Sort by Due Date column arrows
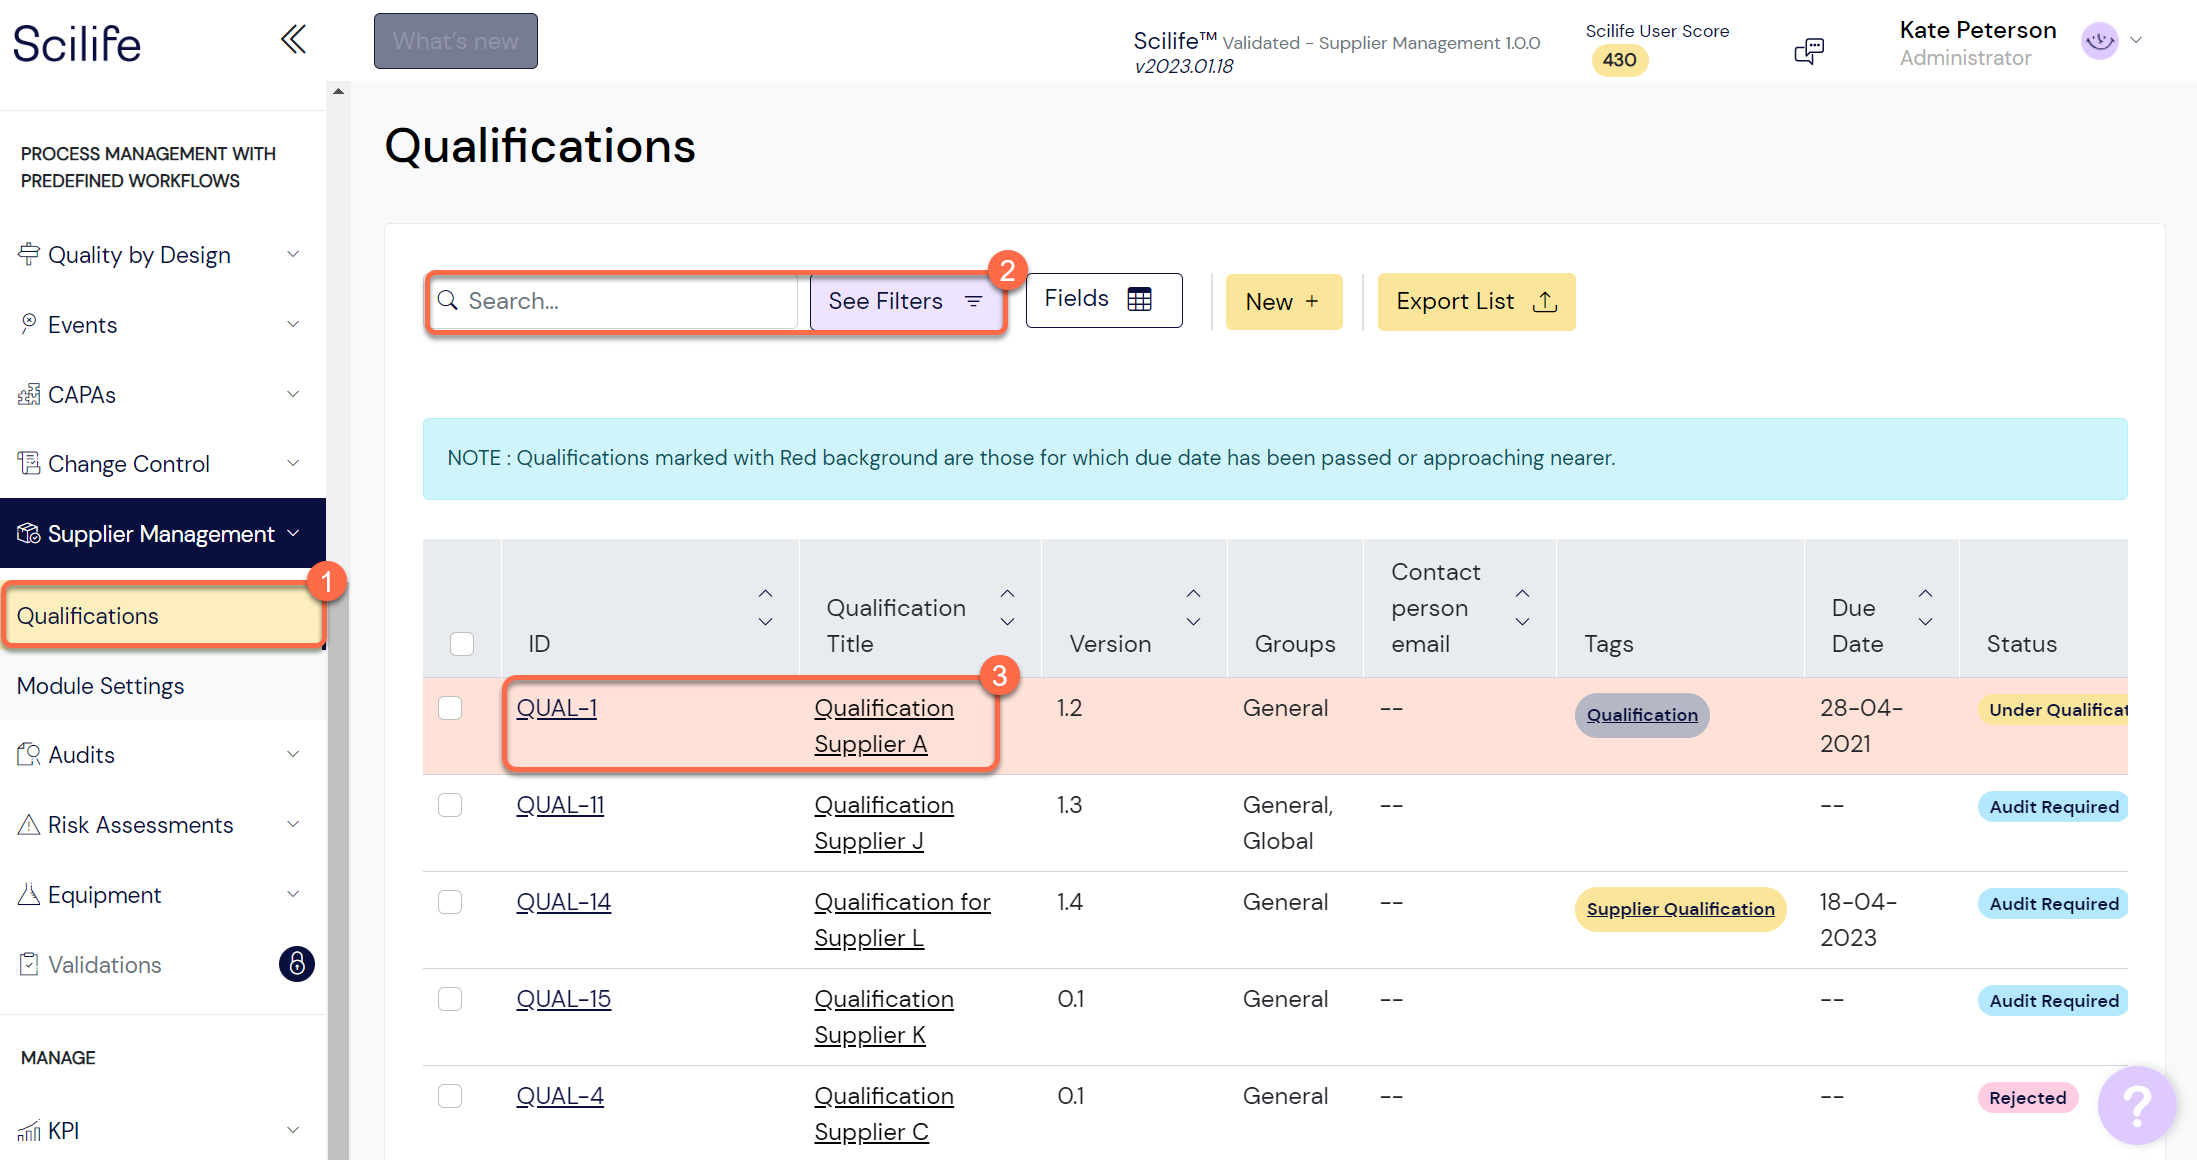The height and width of the screenshot is (1160, 2197). [1925, 607]
